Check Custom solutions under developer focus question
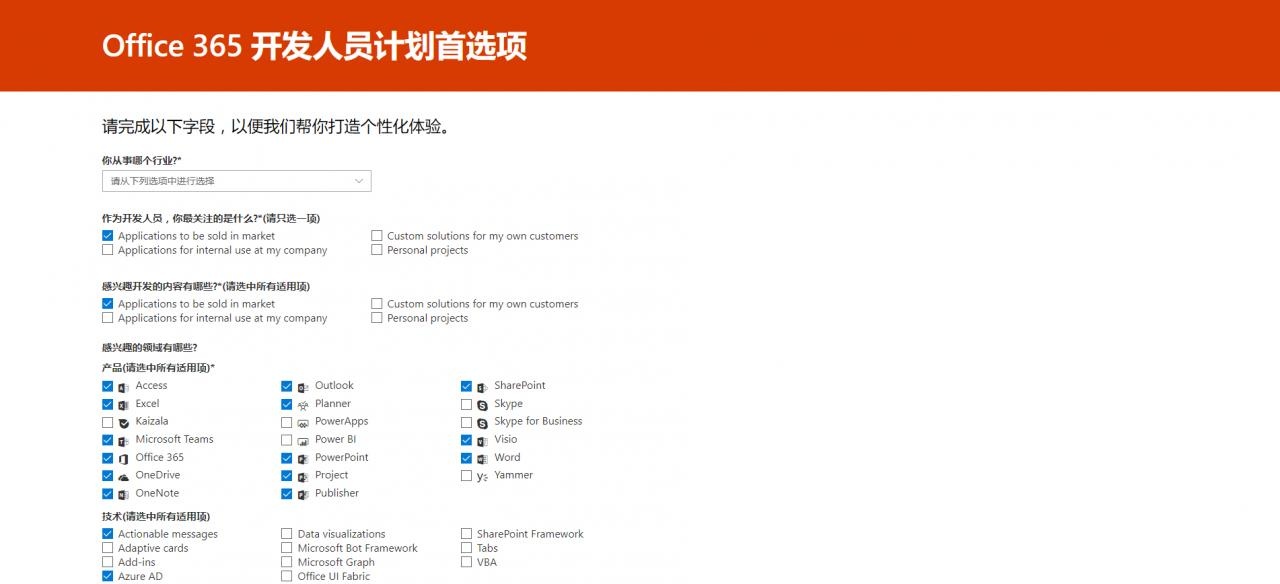This screenshot has width=1280, height=584. click(377, 236)
